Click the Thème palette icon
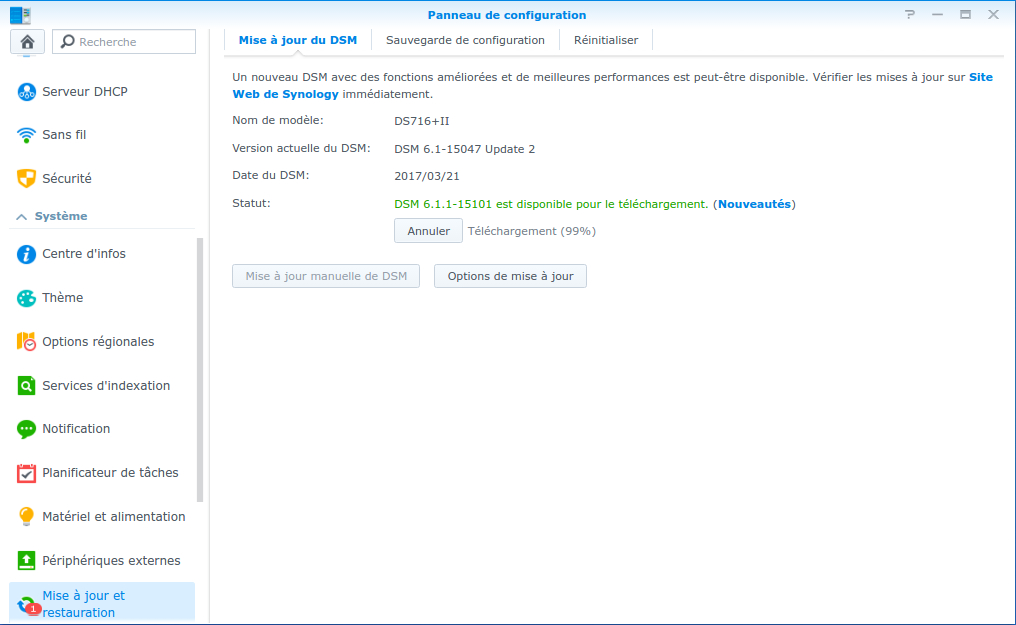This screenshot has width=1016, height=625. point(27,298)
